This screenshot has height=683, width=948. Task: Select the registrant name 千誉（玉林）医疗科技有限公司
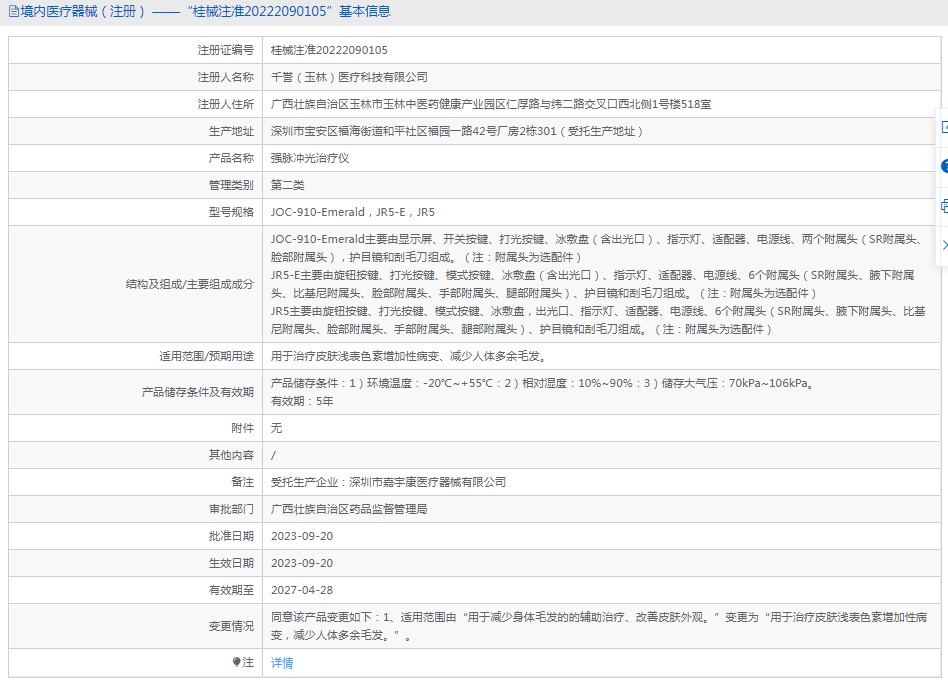[x=349, y=77]
